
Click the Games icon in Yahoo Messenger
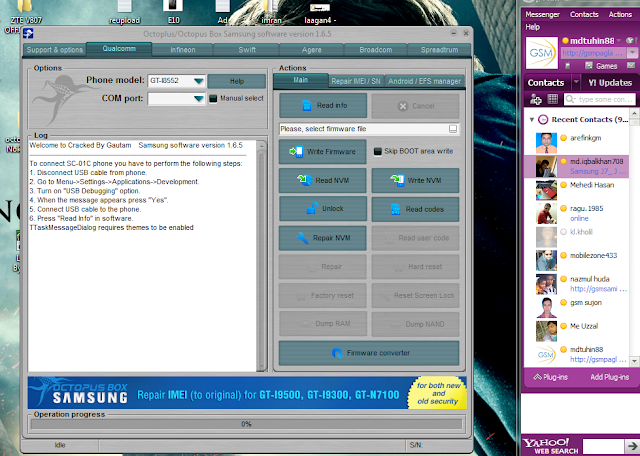pyautogui.click(x=601, y=66)
